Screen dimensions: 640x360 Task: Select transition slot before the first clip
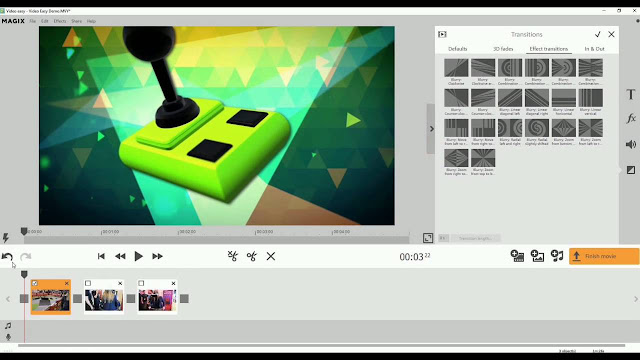pos(24,299)
